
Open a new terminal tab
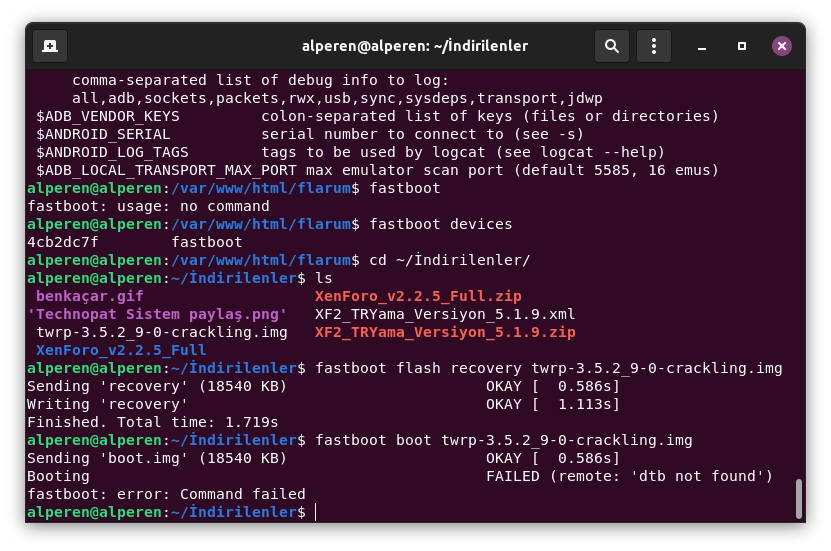tap(50, 46)
